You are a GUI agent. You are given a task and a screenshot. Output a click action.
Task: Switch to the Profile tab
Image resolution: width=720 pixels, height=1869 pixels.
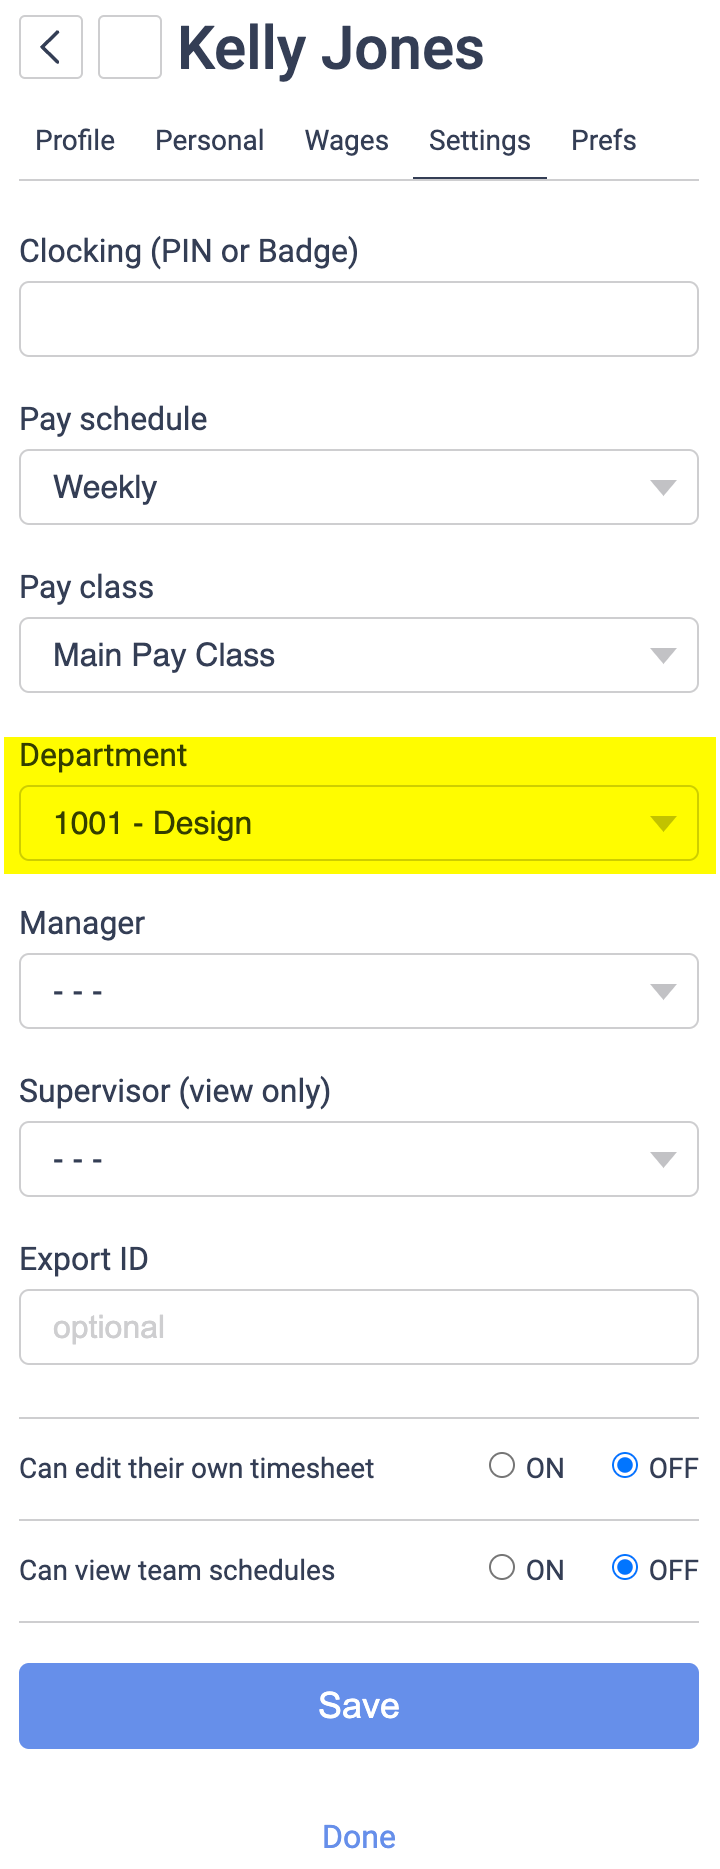pos(74,141)
